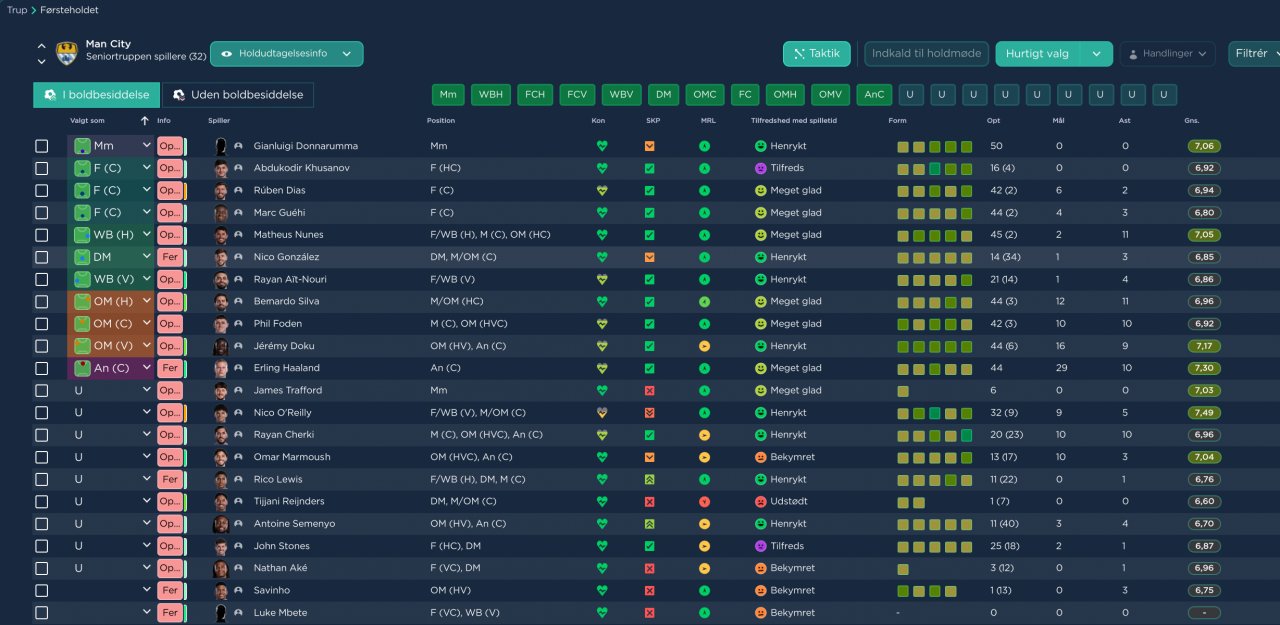Click Omar Marmoush's worried playing-time face icon
Screen dimensions: 1280x625
click(760, 457)
